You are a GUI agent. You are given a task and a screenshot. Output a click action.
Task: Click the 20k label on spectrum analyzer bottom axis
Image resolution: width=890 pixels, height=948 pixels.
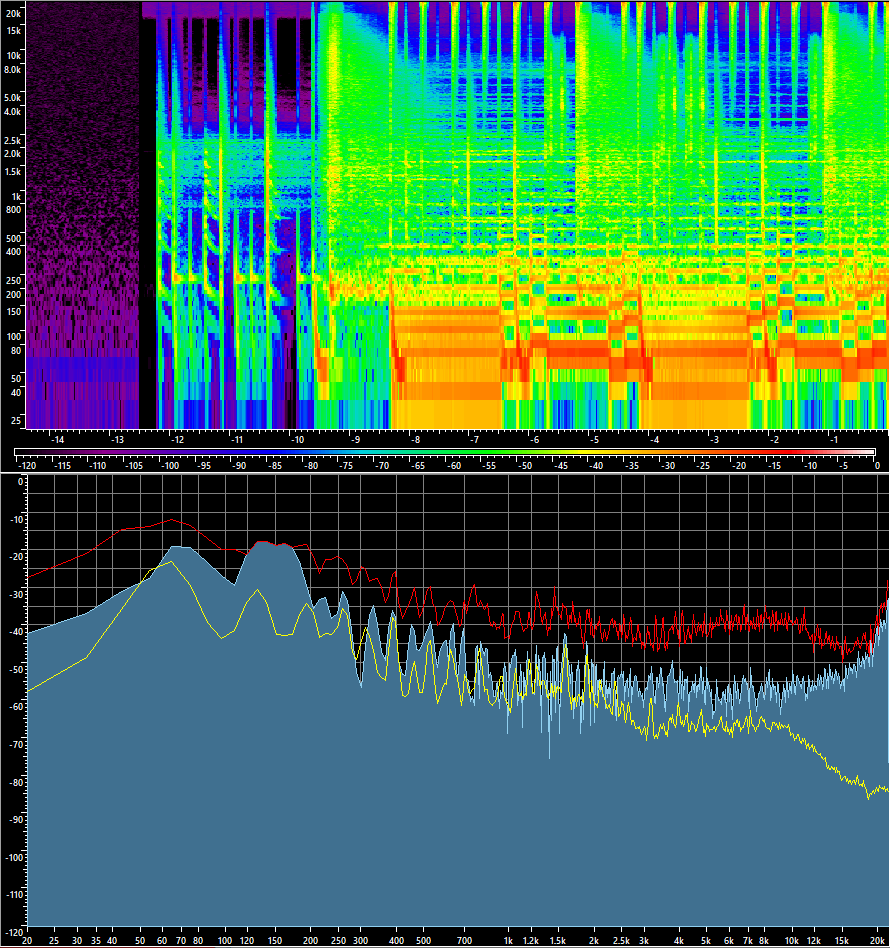coord(877,941)
